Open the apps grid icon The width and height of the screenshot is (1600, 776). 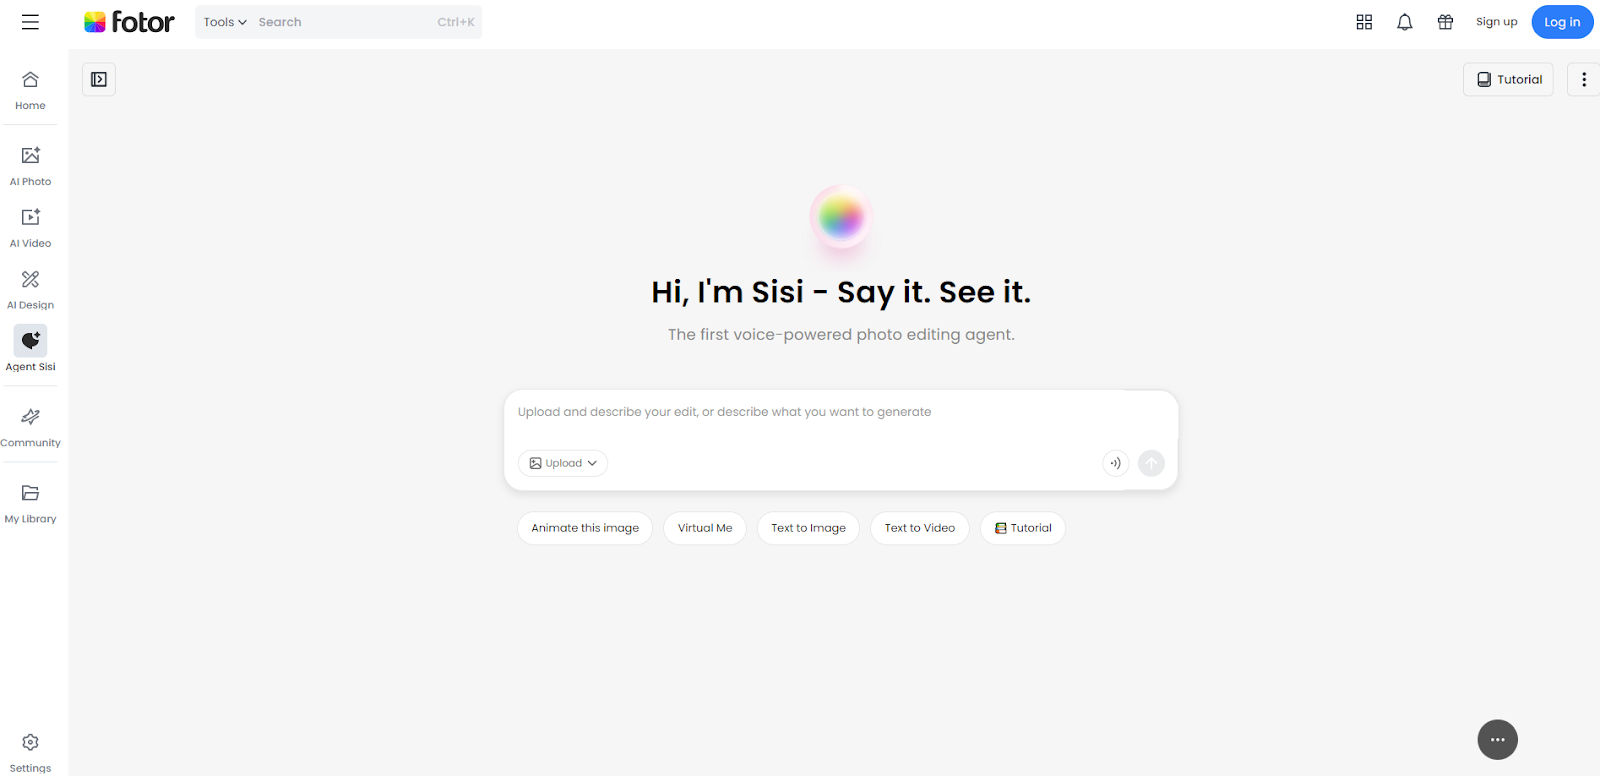coord(1364,22)
